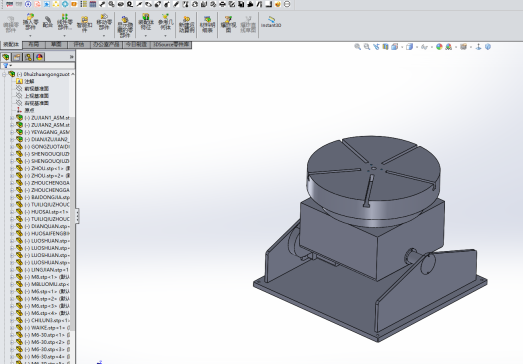Select the Move Component (移动零部件) tool
This screenshot has height=364, width=523.
tap(104, 22)
